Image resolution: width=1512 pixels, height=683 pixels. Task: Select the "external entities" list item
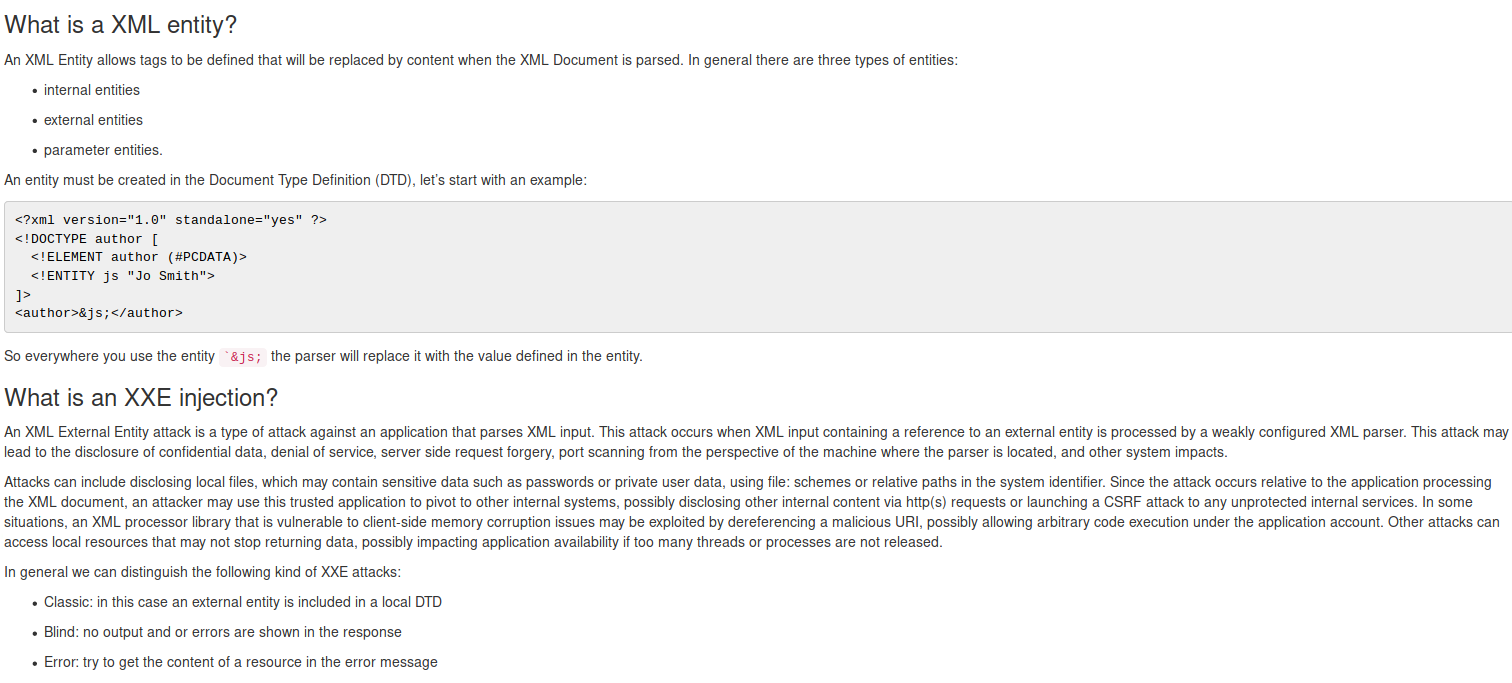coord(93,120)
